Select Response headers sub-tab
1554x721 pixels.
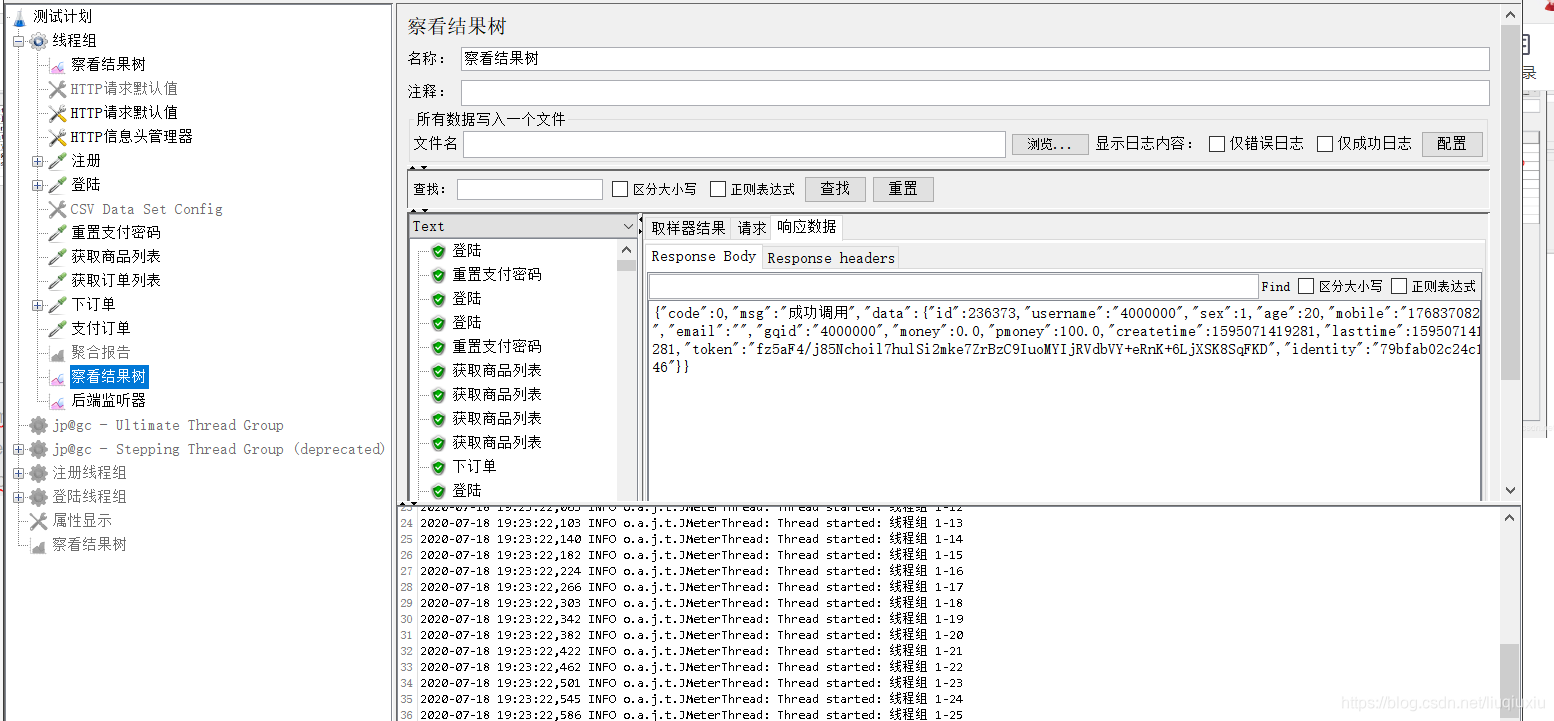point(831,258)
